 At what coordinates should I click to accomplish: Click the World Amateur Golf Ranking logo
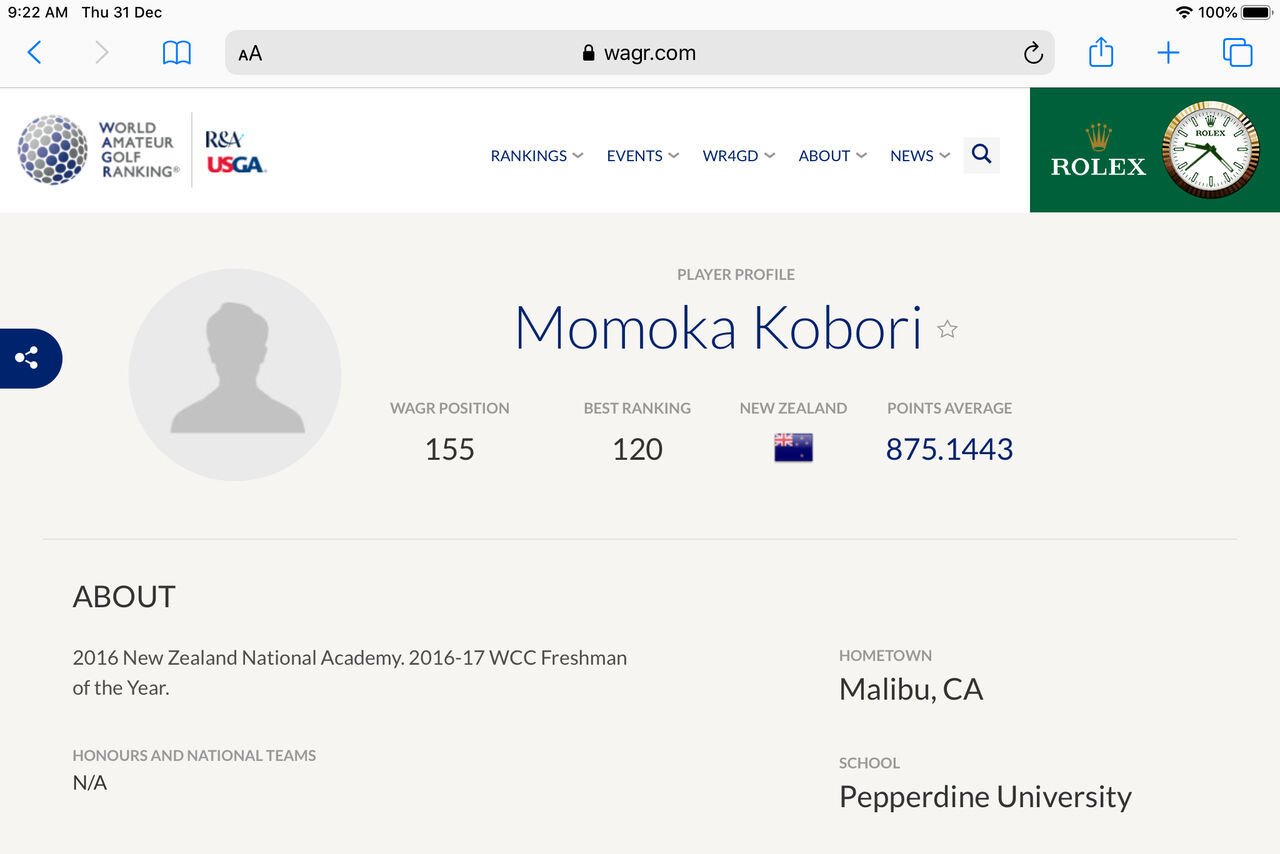click(98, 150)
